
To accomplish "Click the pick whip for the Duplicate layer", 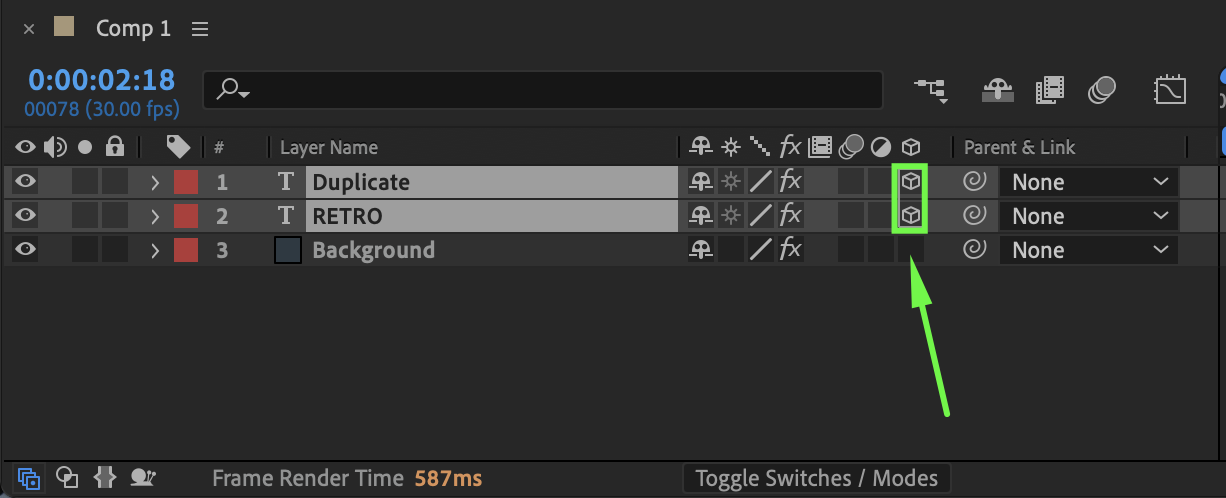I will coord(972,182).
